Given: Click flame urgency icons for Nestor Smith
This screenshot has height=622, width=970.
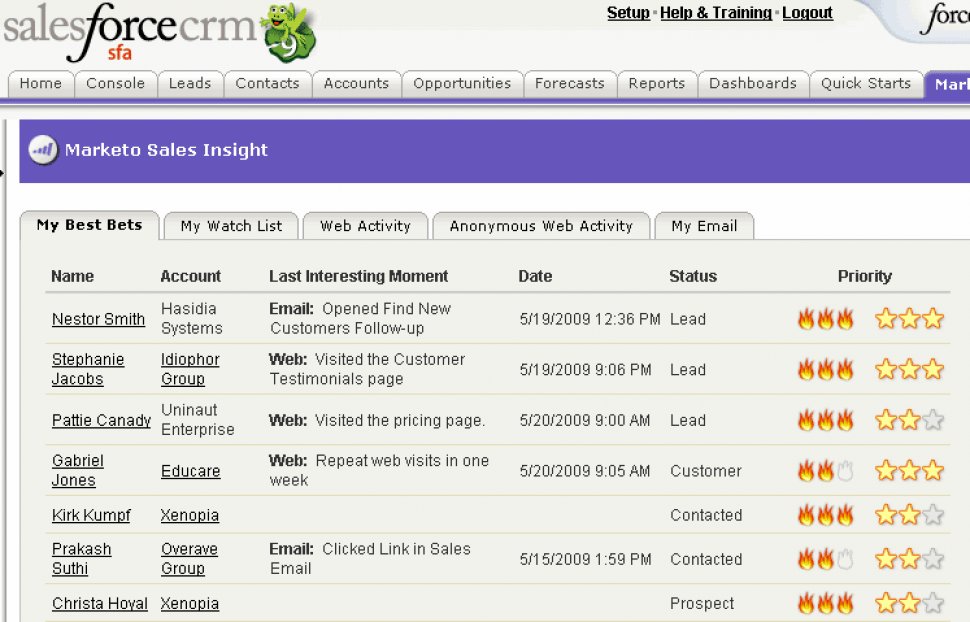Looking at the screenshot, I should coord(826,319).
